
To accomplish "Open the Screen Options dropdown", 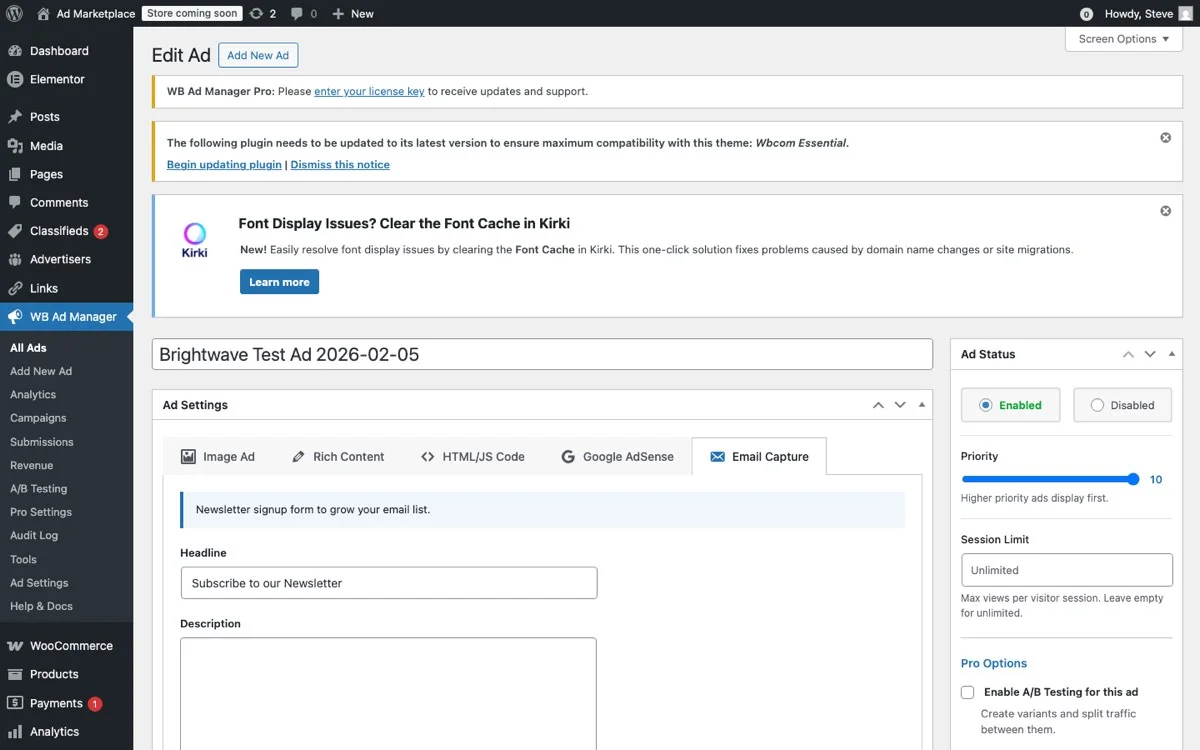I will pyautogui.click(x=1123, y=38).
